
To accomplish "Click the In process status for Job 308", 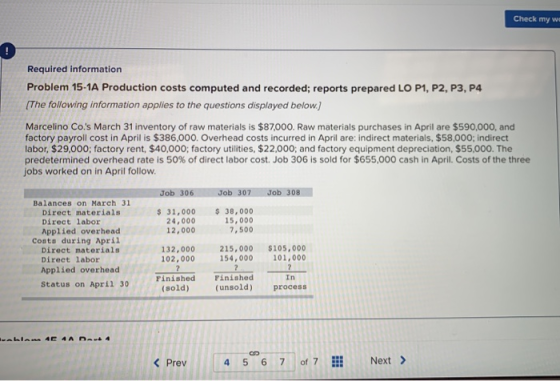I will point(290,282).
